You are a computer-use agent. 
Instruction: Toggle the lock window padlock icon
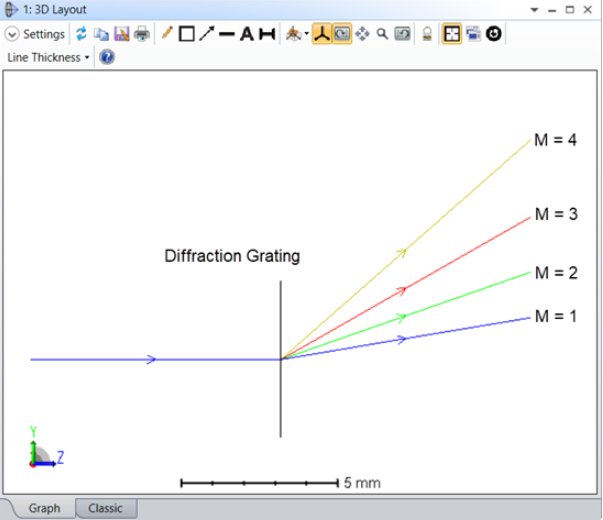coord(426,34)
